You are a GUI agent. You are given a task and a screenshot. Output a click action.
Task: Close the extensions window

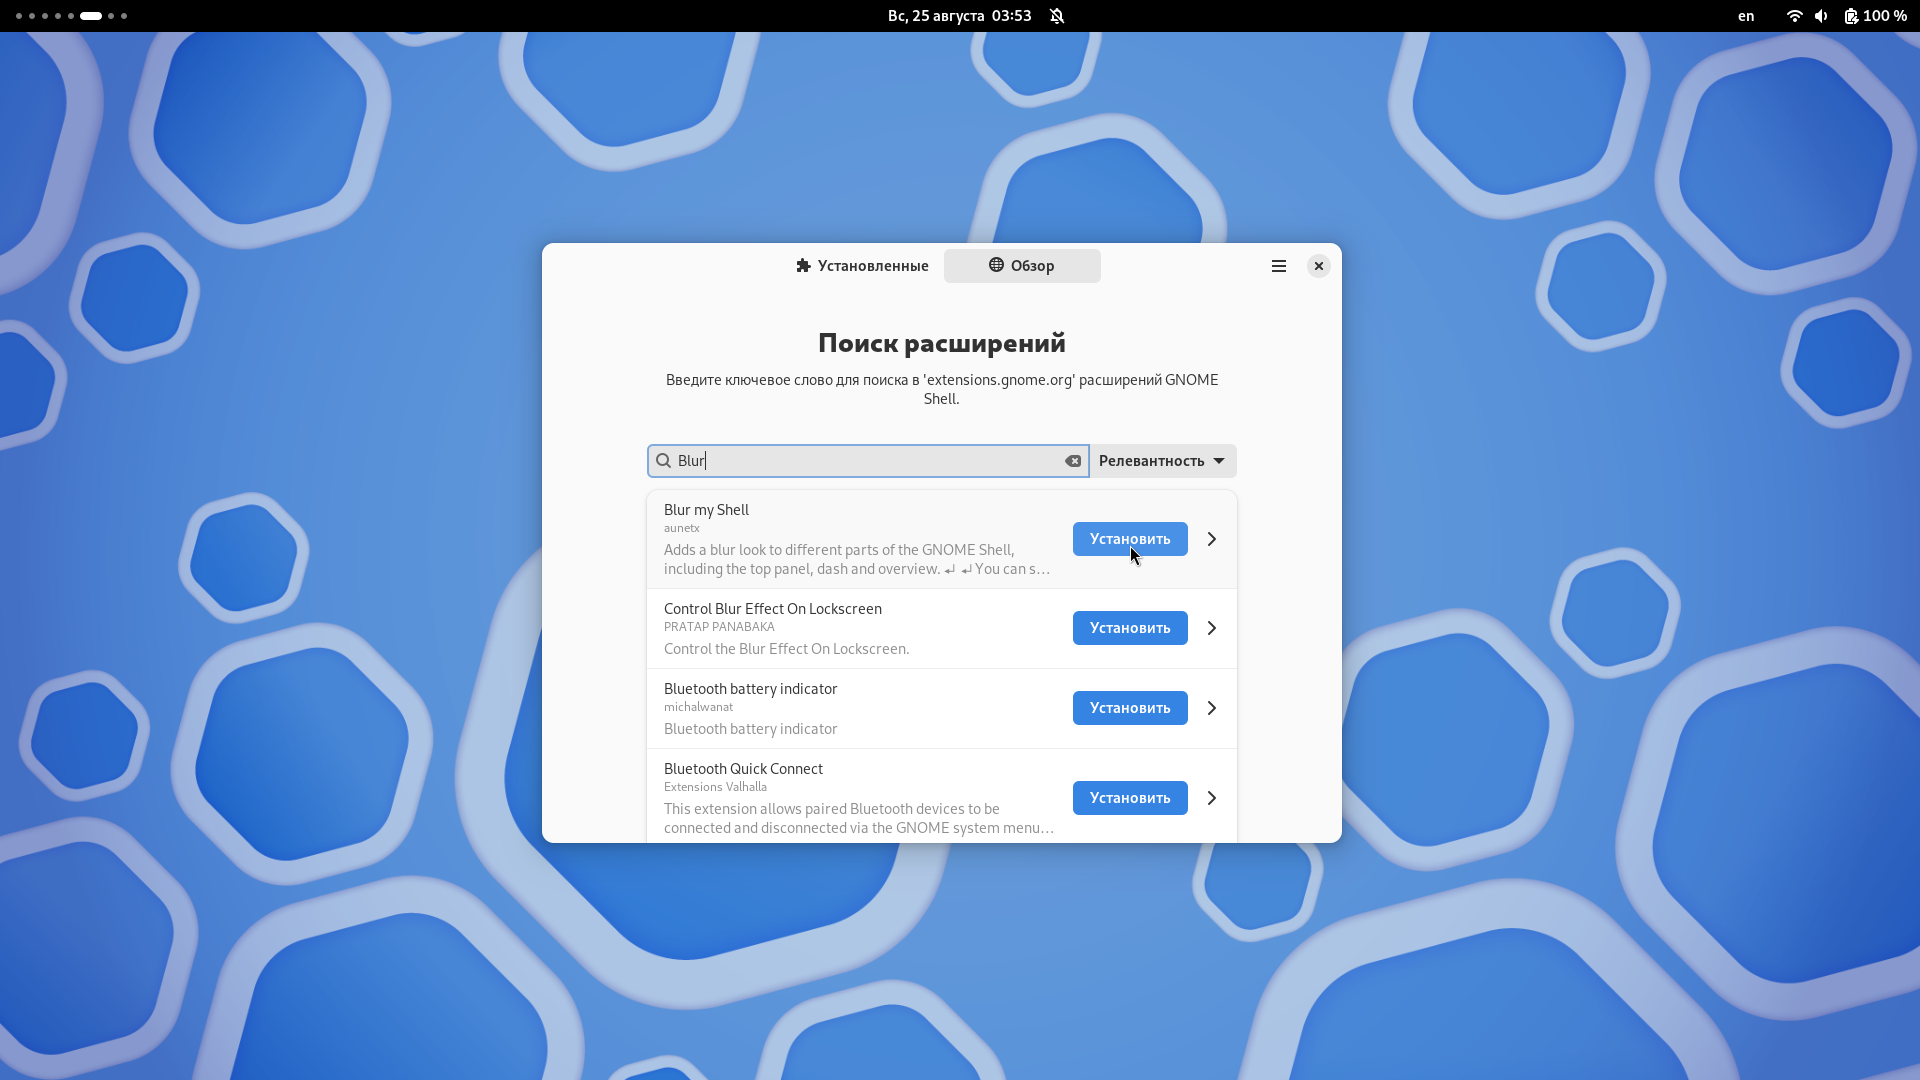[1319, 266]
